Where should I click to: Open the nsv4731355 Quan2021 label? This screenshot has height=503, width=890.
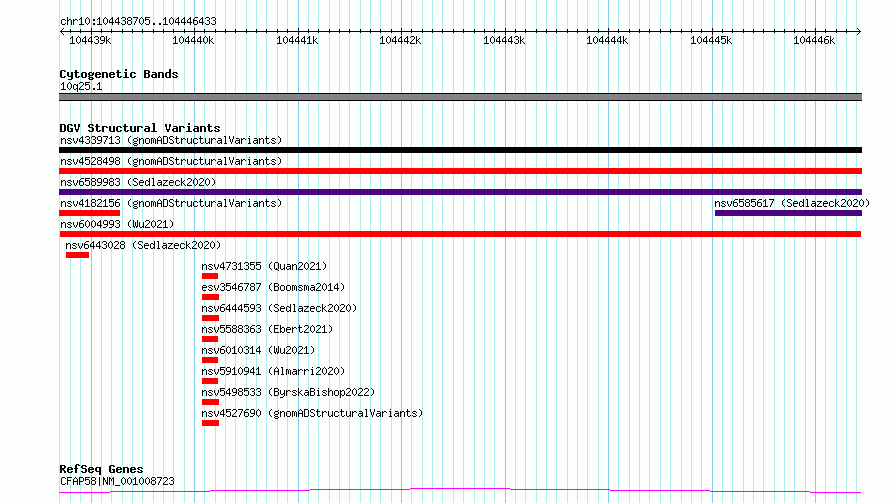(x=264, y=266)
